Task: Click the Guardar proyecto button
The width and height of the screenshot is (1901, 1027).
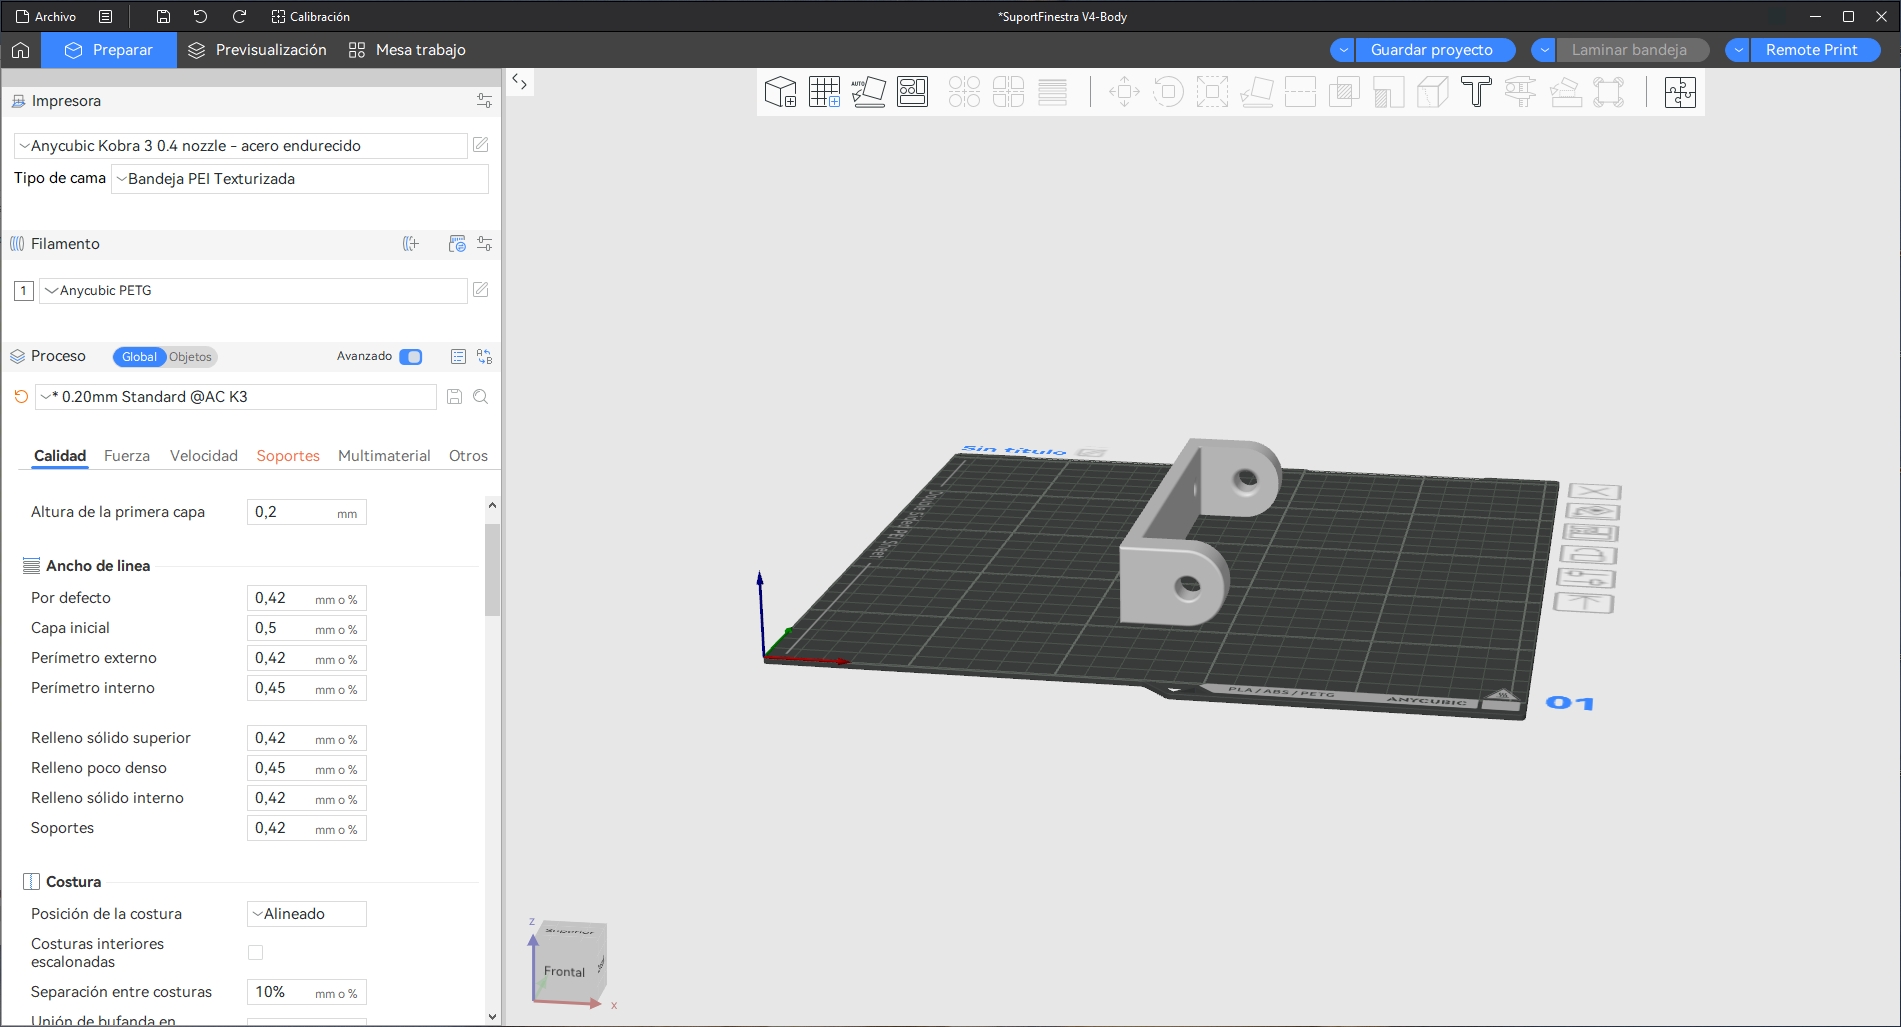Action: click(1431, 50)
